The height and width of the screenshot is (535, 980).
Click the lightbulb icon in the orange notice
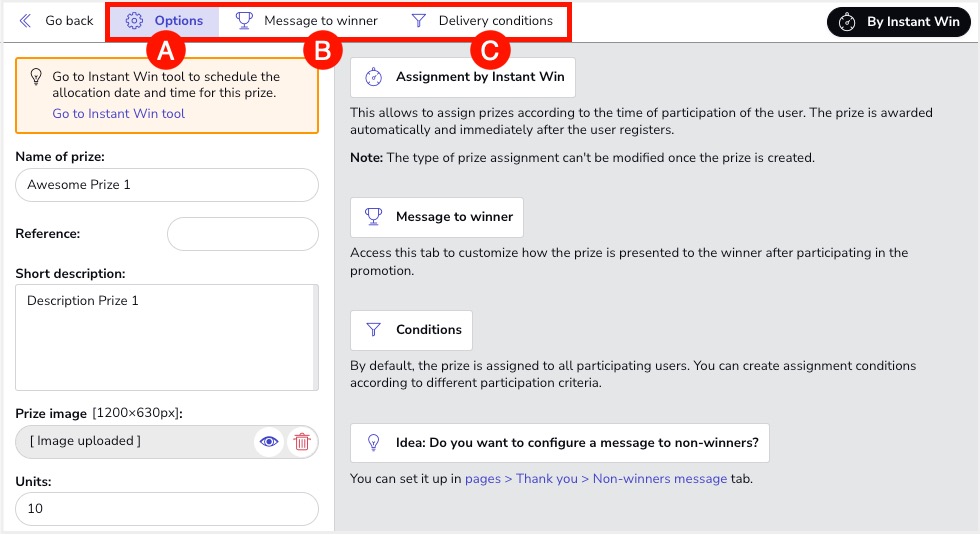[x=36, y=77]
